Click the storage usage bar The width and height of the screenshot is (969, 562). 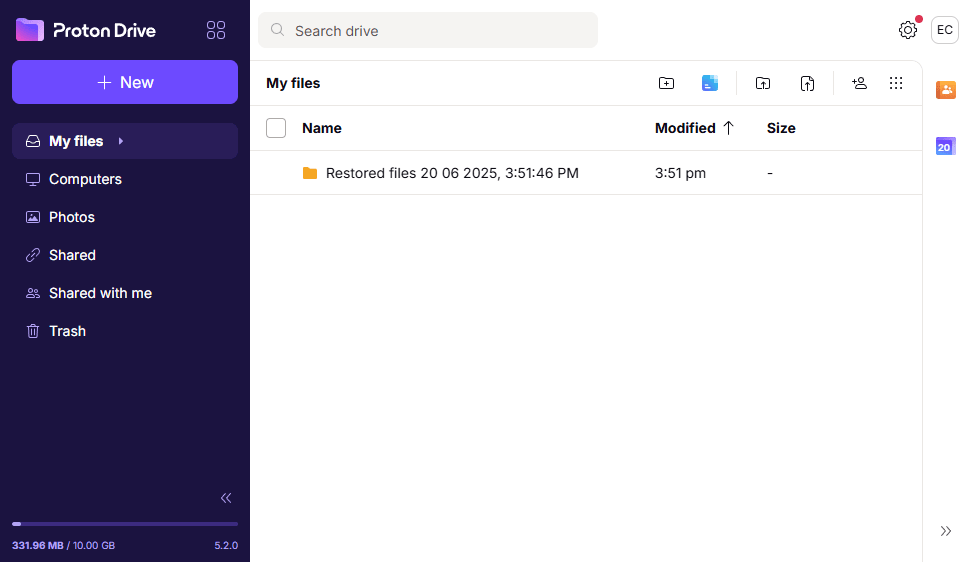click(125, 524)
